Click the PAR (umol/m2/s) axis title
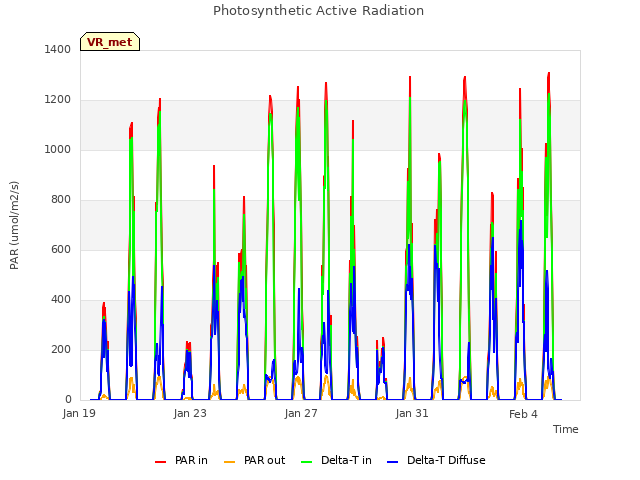 coord(14,225)
